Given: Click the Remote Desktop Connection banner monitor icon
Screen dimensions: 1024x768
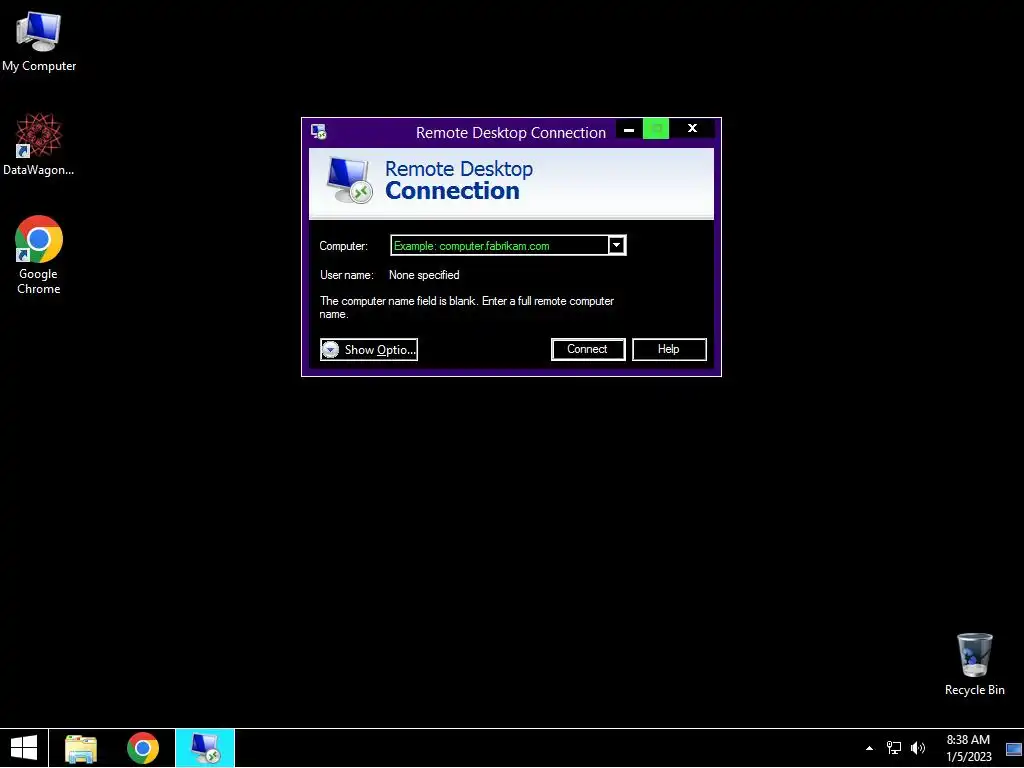Looking at the screenshot, I should click(350, 181).
